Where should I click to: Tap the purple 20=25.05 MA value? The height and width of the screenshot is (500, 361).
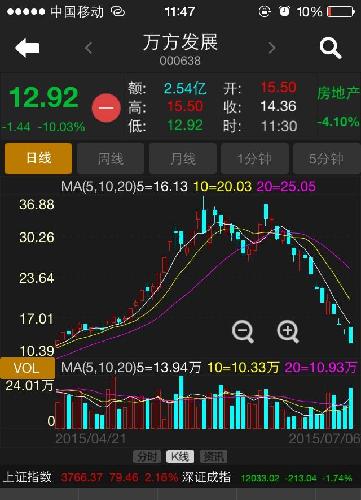point(286,186)
